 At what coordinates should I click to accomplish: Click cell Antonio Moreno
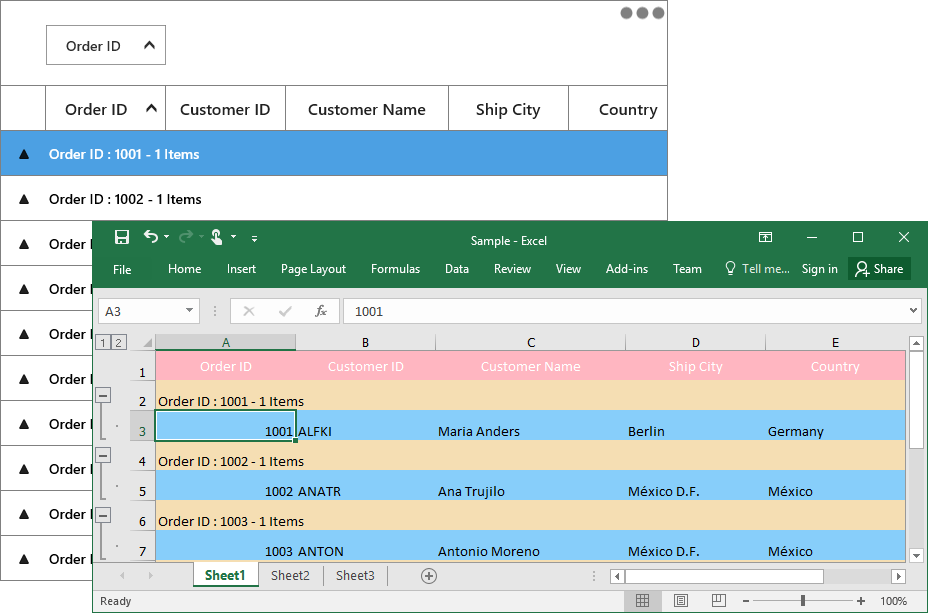point(530,545)
